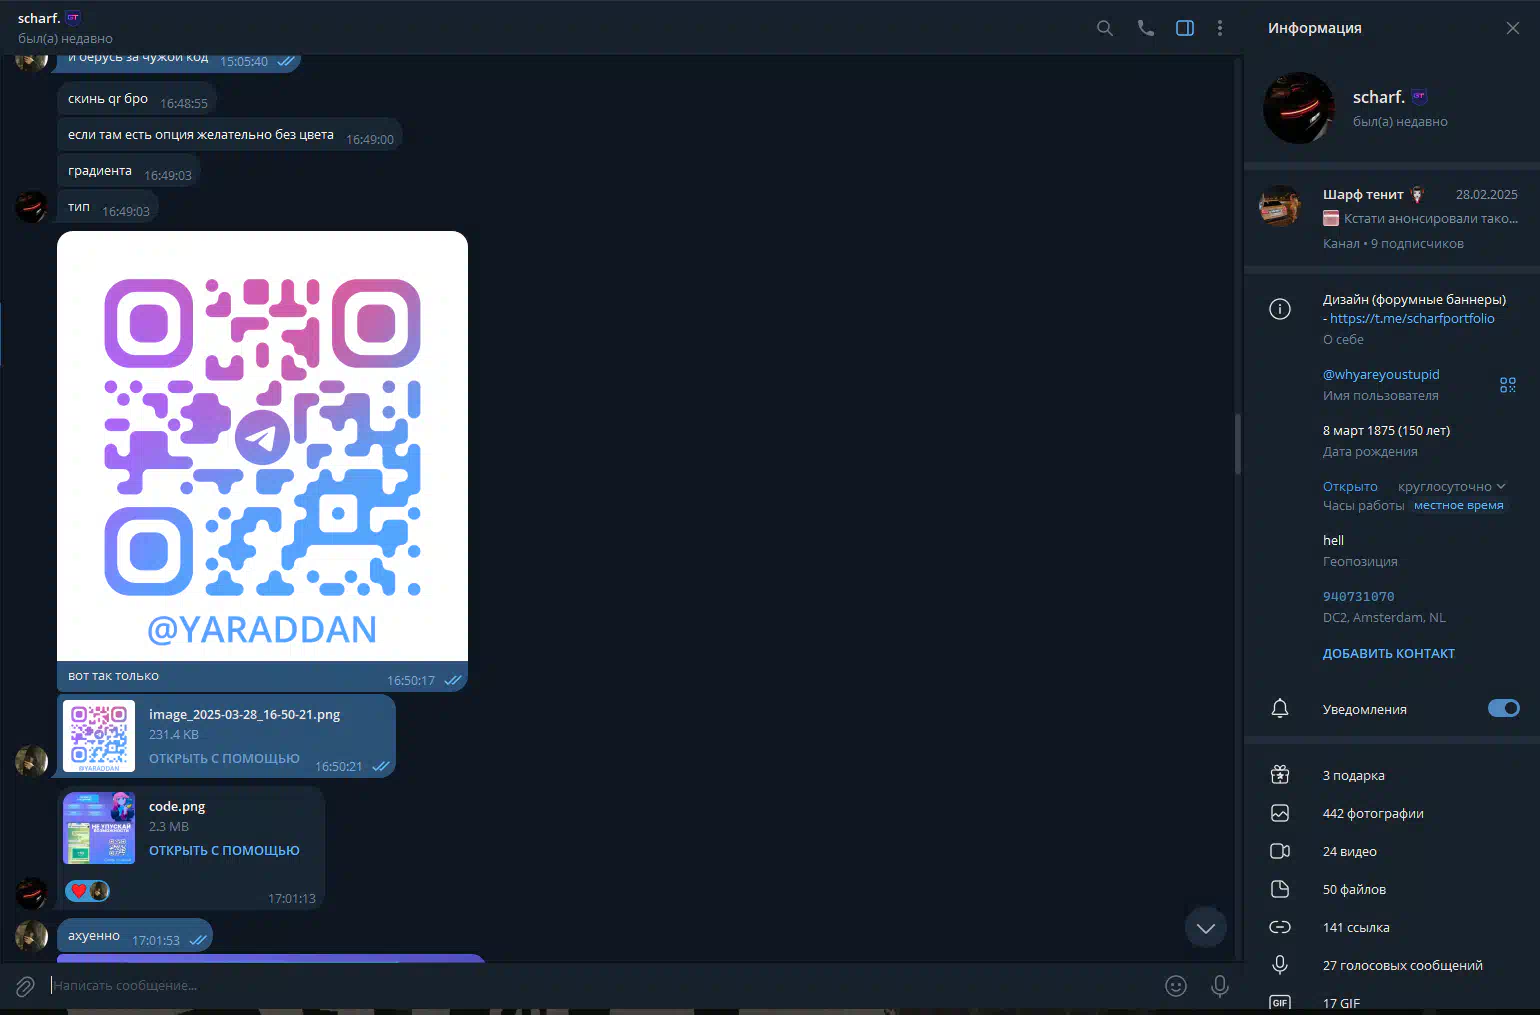Attach a file with the paperclip

click(26, 987)
